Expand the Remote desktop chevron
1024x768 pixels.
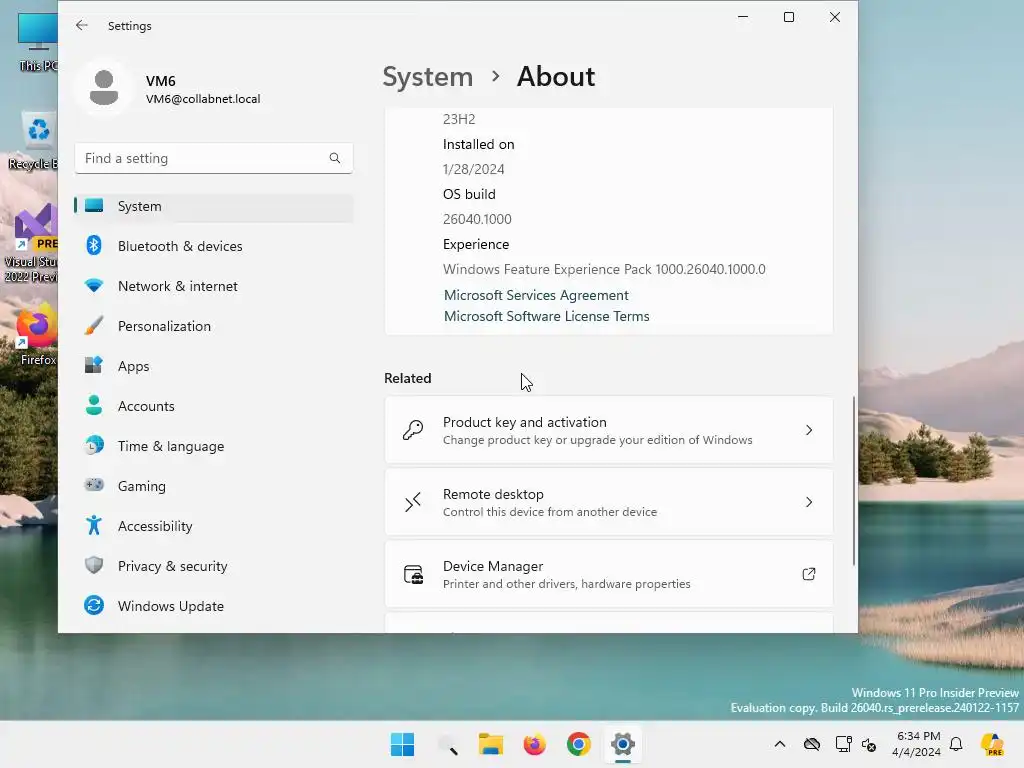tap(808, 502)
